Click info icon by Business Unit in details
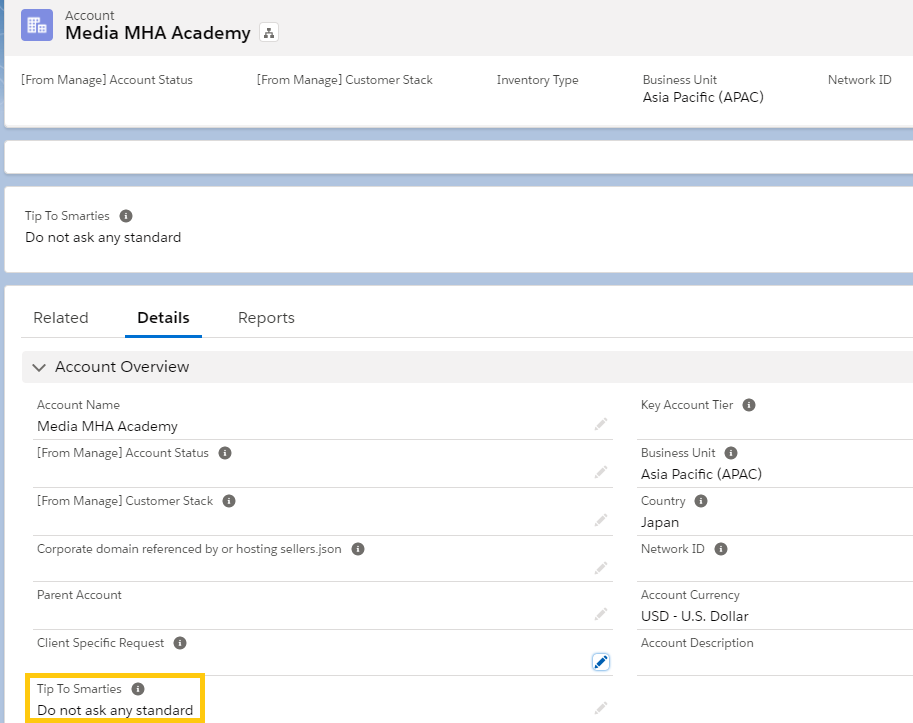Image resolution: width=913 pixels, height=723 pixels. click(x=731, y=453)
